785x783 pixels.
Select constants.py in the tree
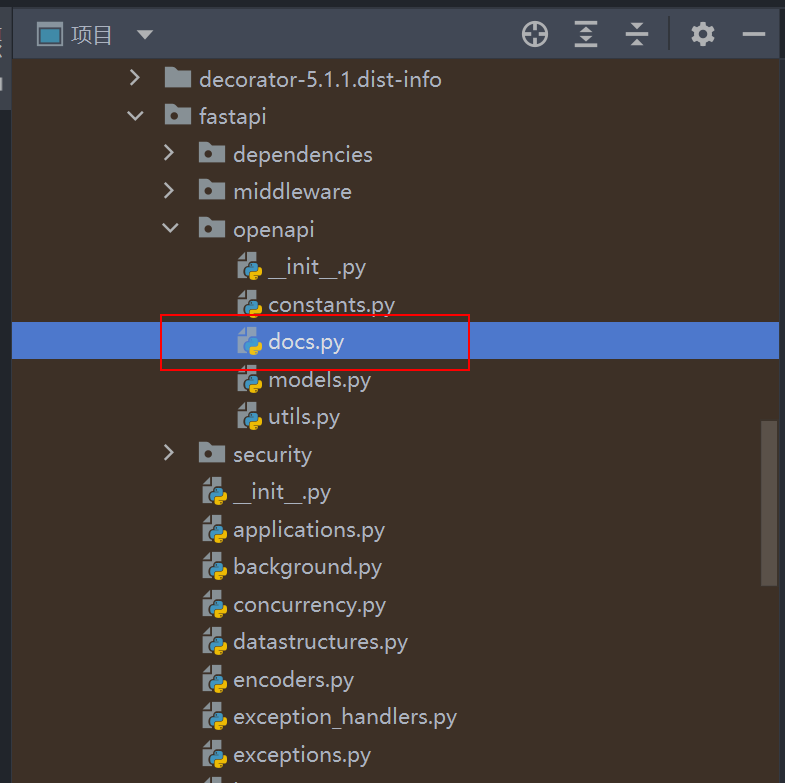(331, 305)
